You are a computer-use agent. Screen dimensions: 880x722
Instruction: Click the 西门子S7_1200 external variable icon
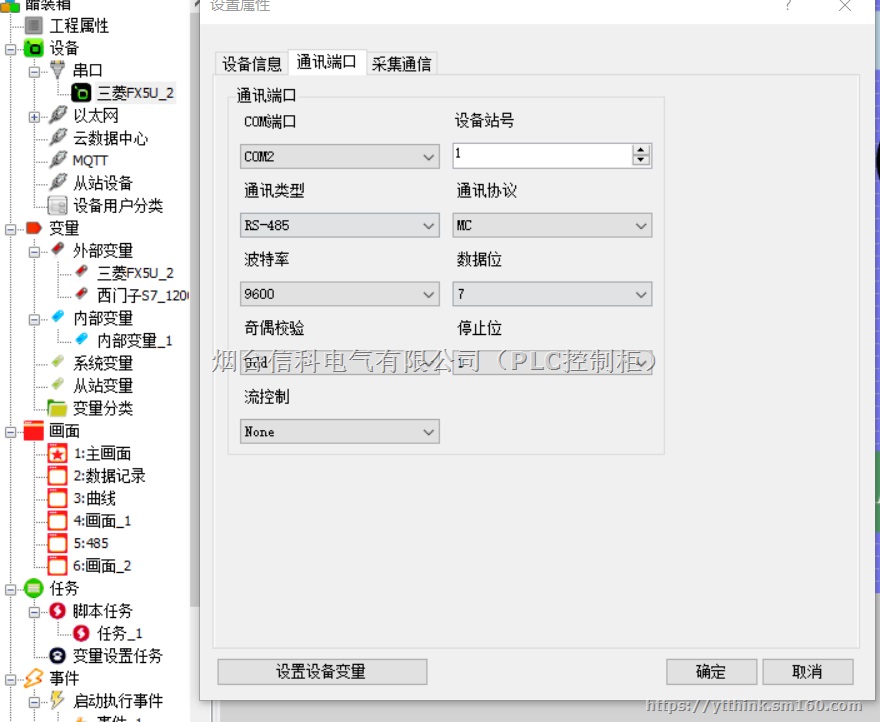click(x=80, y=295)
